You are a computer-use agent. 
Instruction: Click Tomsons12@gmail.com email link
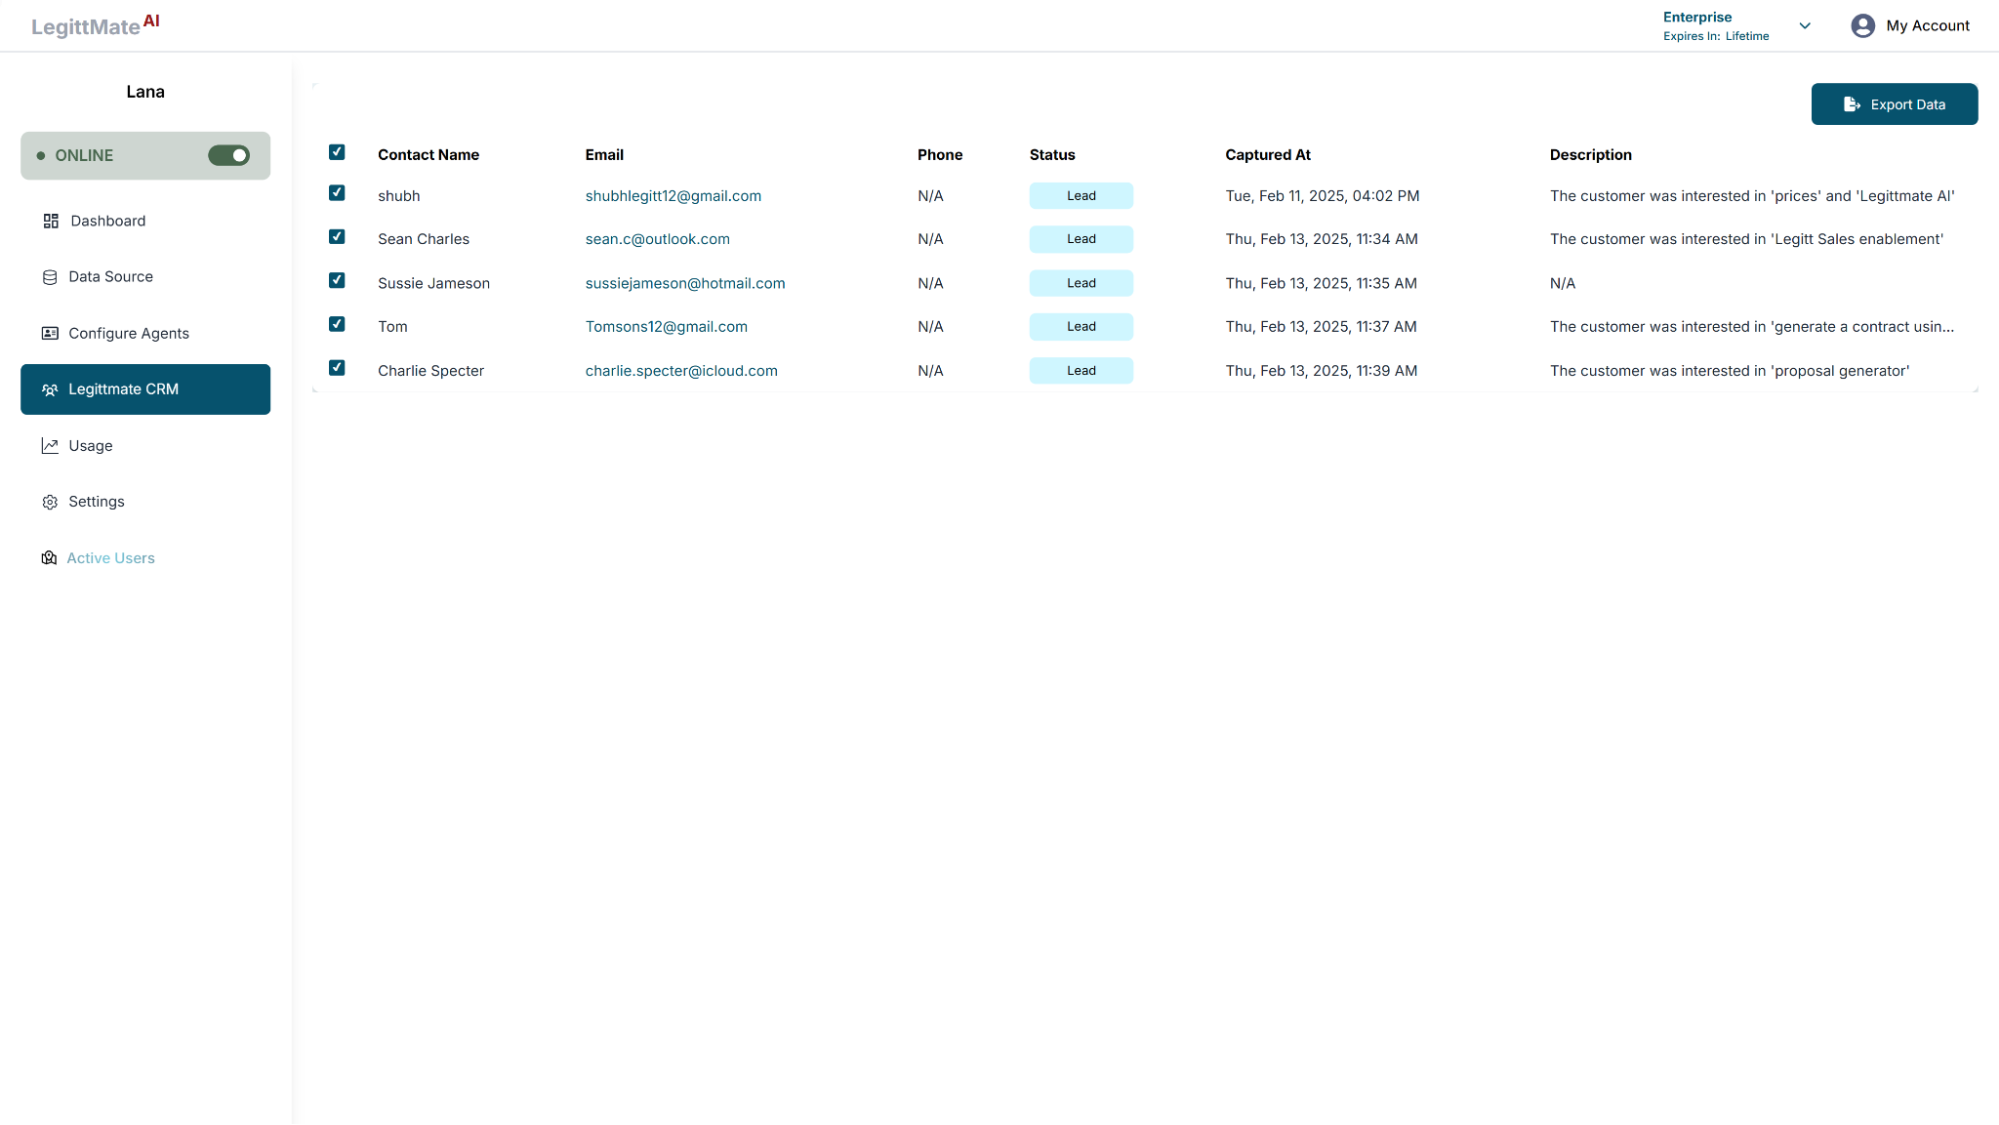(666, 327)
